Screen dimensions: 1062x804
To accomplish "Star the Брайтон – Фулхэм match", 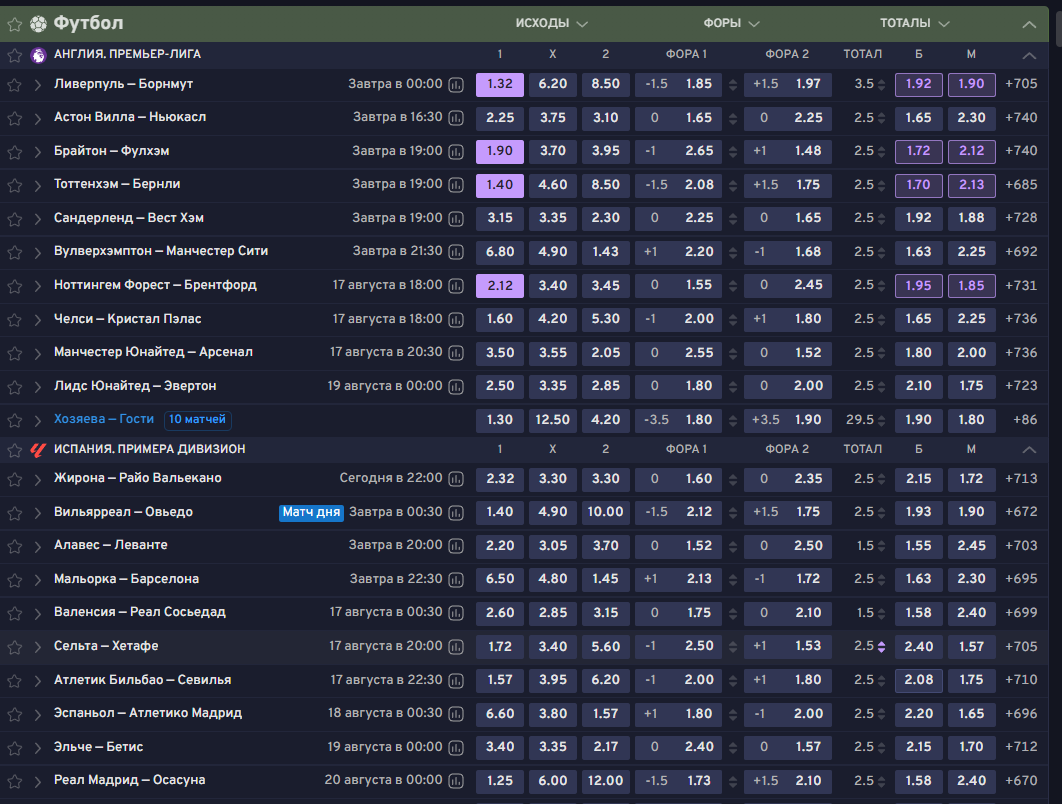I will click(14, 152).
